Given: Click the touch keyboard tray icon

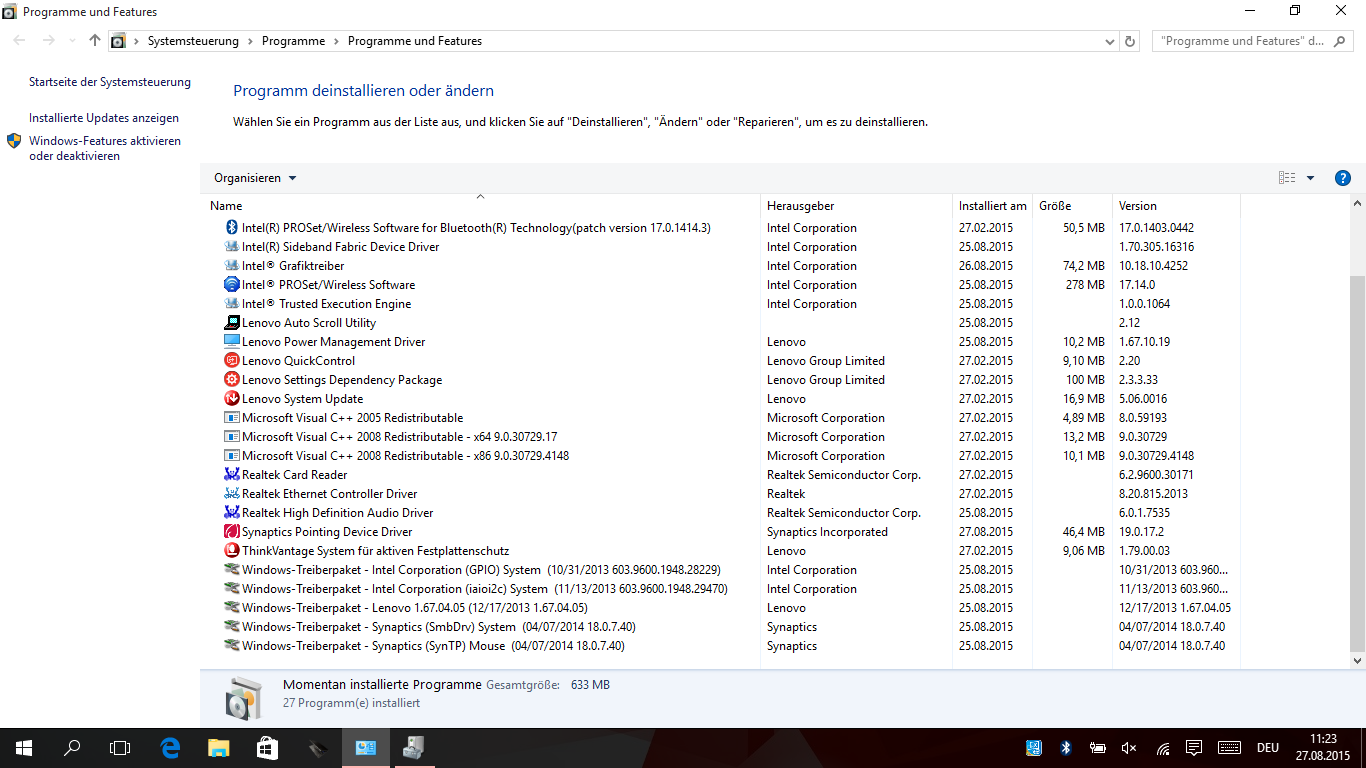Looking at the screenshot, I should tap(1230, 747).
